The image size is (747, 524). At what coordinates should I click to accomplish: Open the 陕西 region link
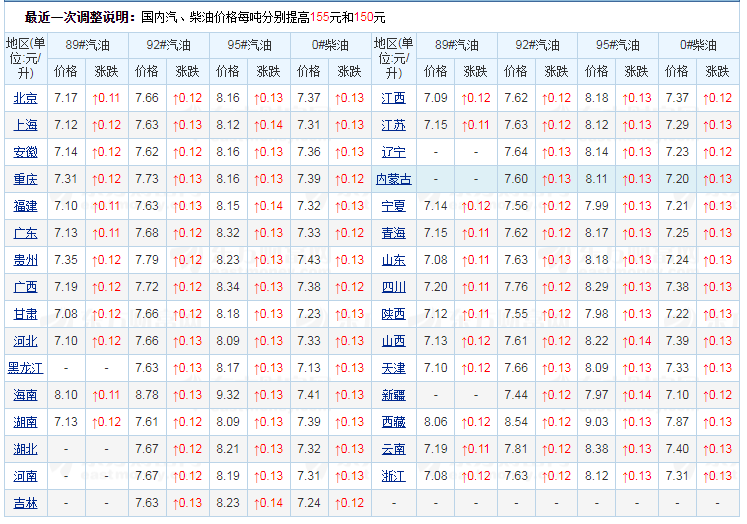tap(394, 314)
